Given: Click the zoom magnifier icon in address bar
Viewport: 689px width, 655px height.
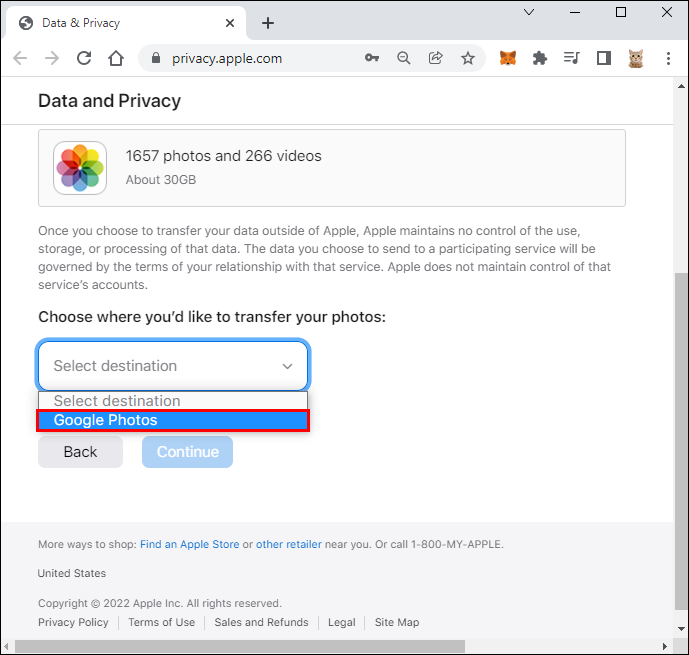Looking at the screenshot, I should click(404, 58).
